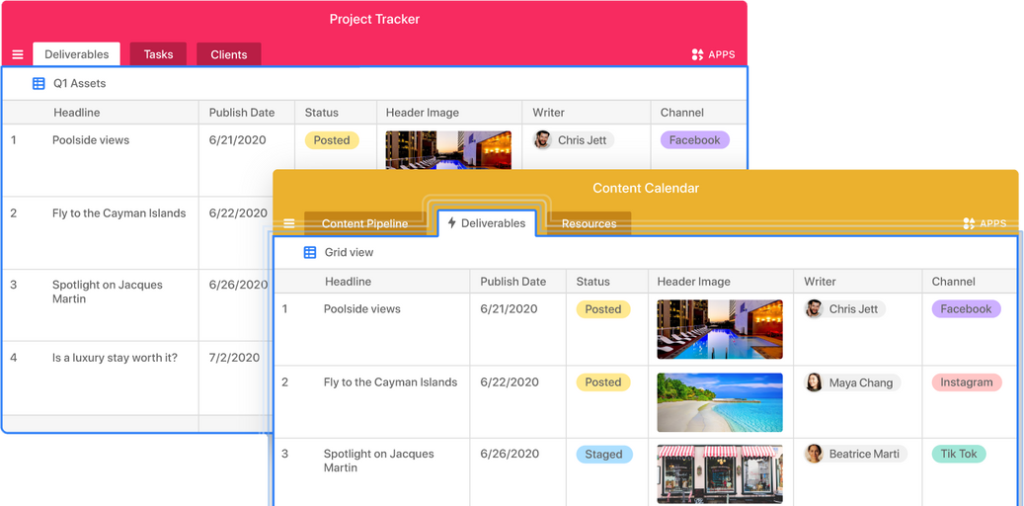
Task: Click lightning bolt icon on Deliverables tab
Action: click(451, 223)
